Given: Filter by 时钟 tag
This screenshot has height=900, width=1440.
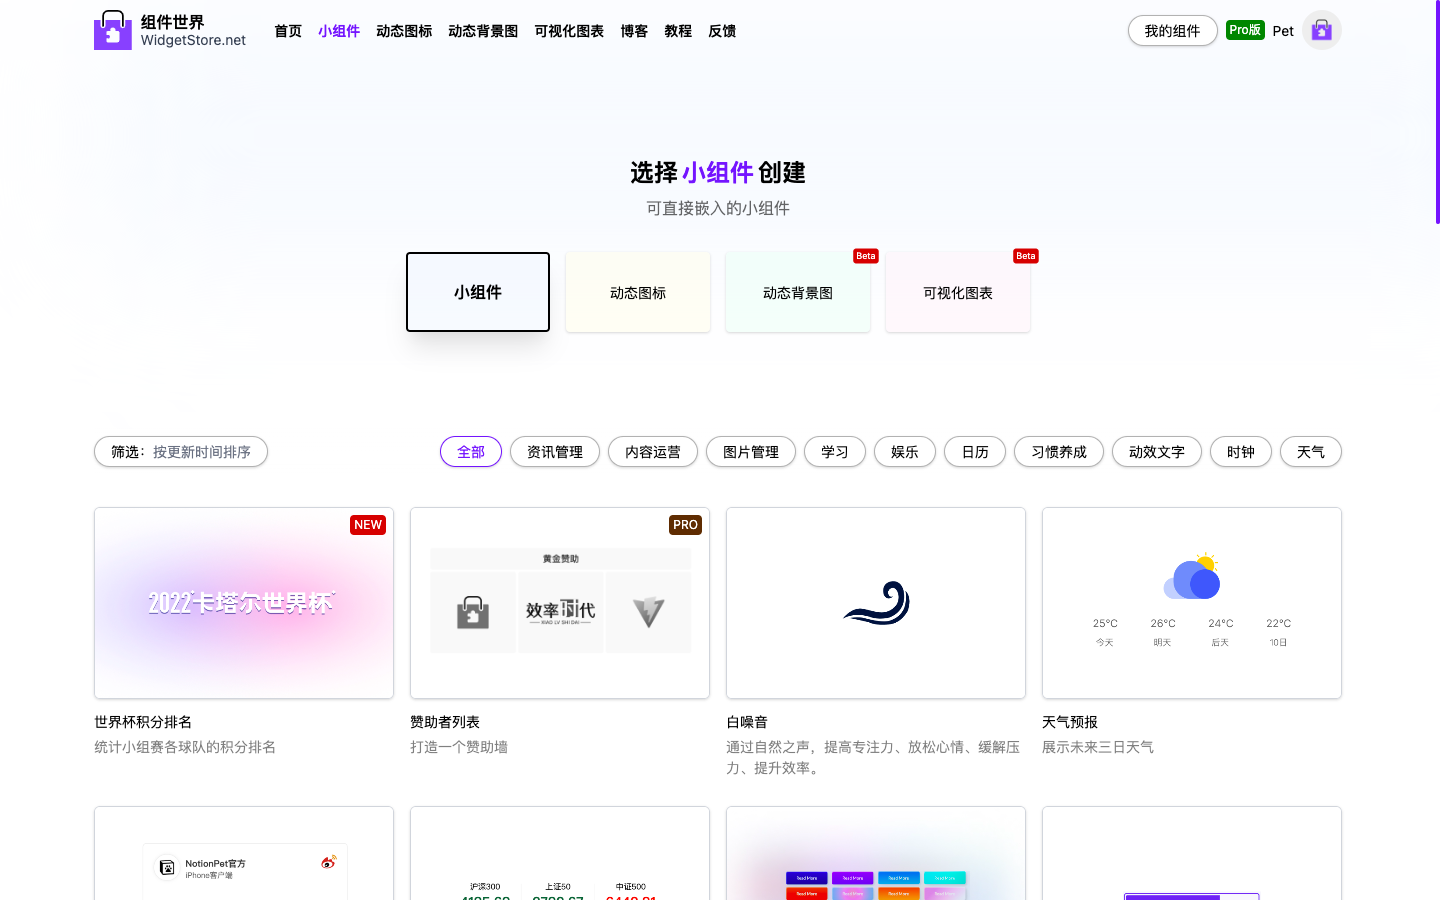Looking at the screenshot, I should (x=1241, y=452).
